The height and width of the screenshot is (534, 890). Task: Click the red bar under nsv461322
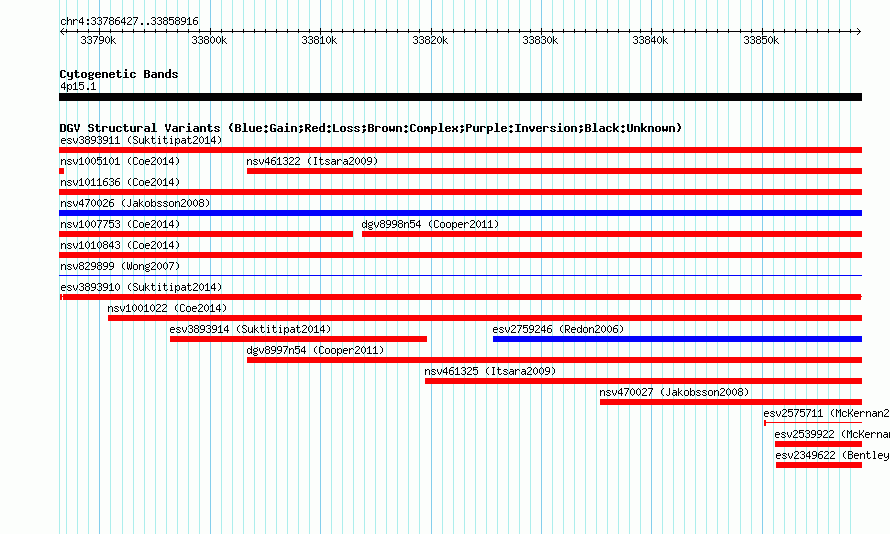click(555, 171)
